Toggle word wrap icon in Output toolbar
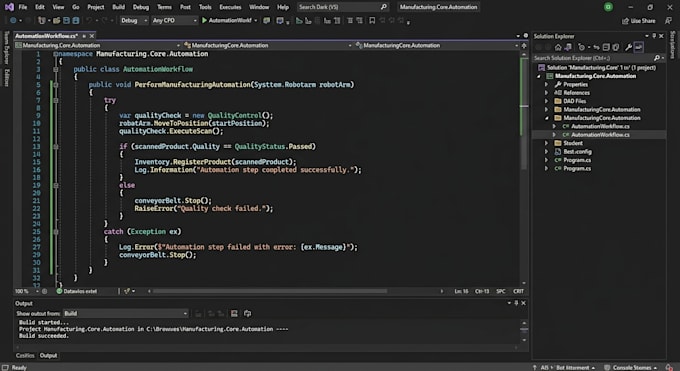This screenshot has width=680, height=371. (x=248, y=313)
